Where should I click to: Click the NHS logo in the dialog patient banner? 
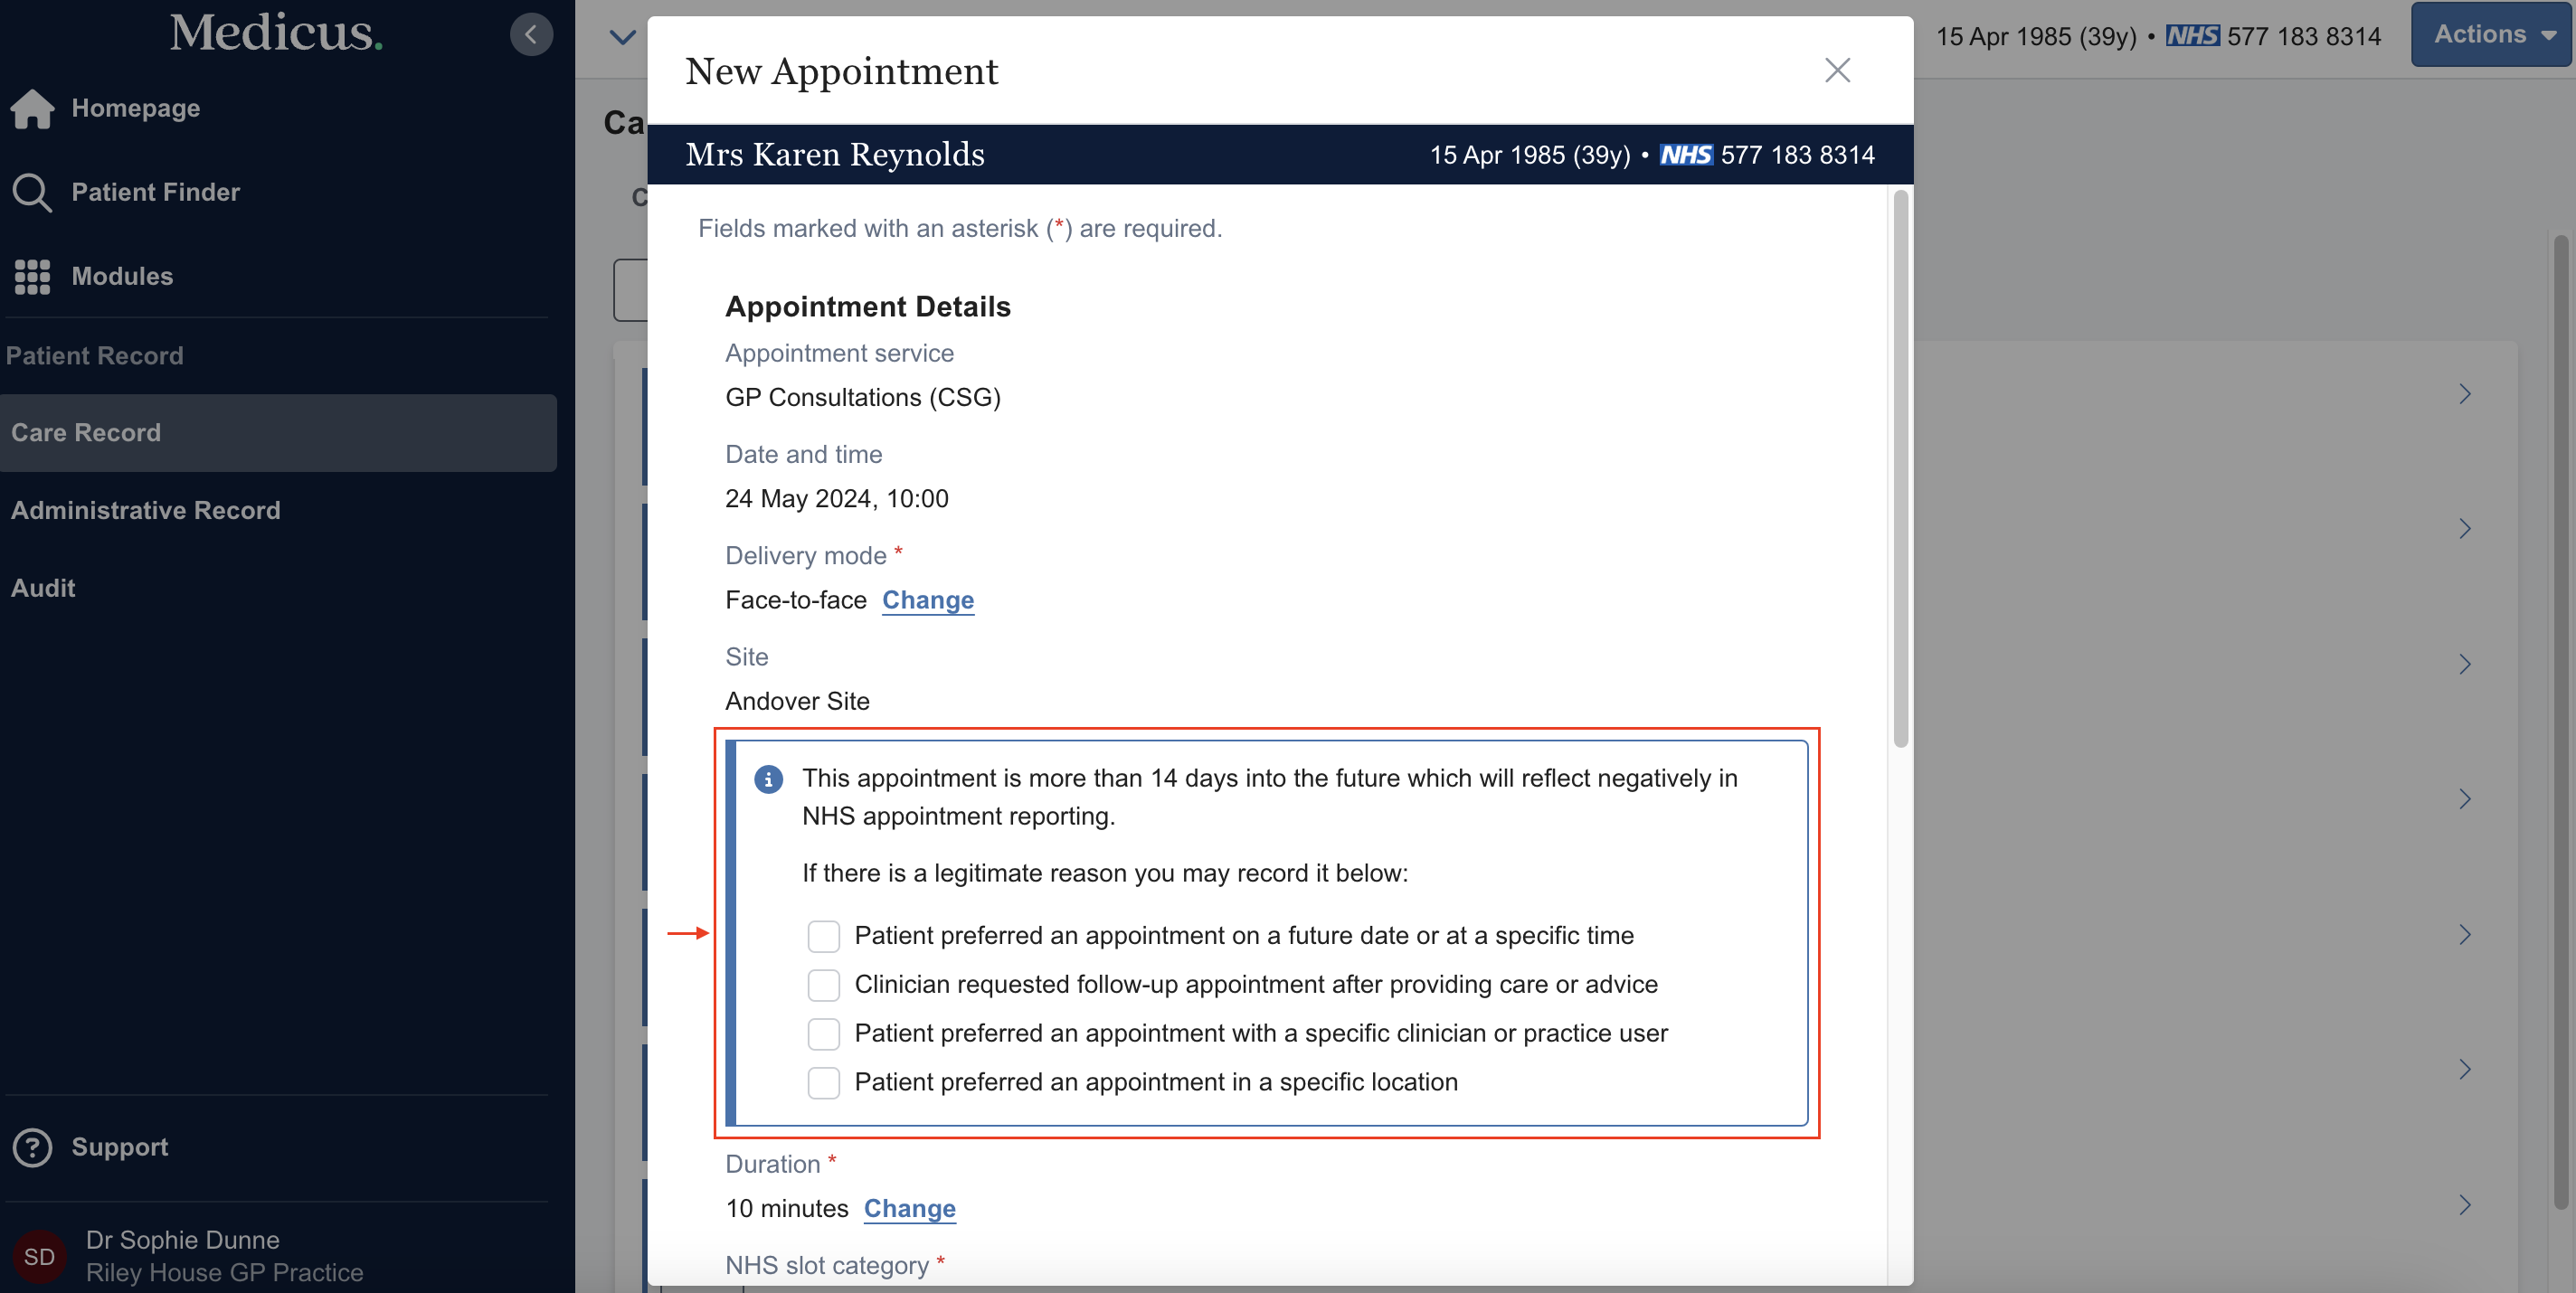pos(1686,155)
